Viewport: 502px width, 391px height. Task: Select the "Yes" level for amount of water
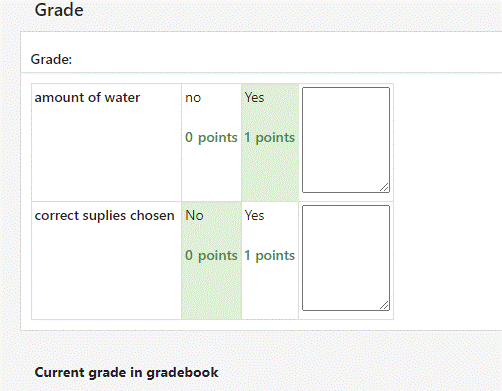click(270, 143)
